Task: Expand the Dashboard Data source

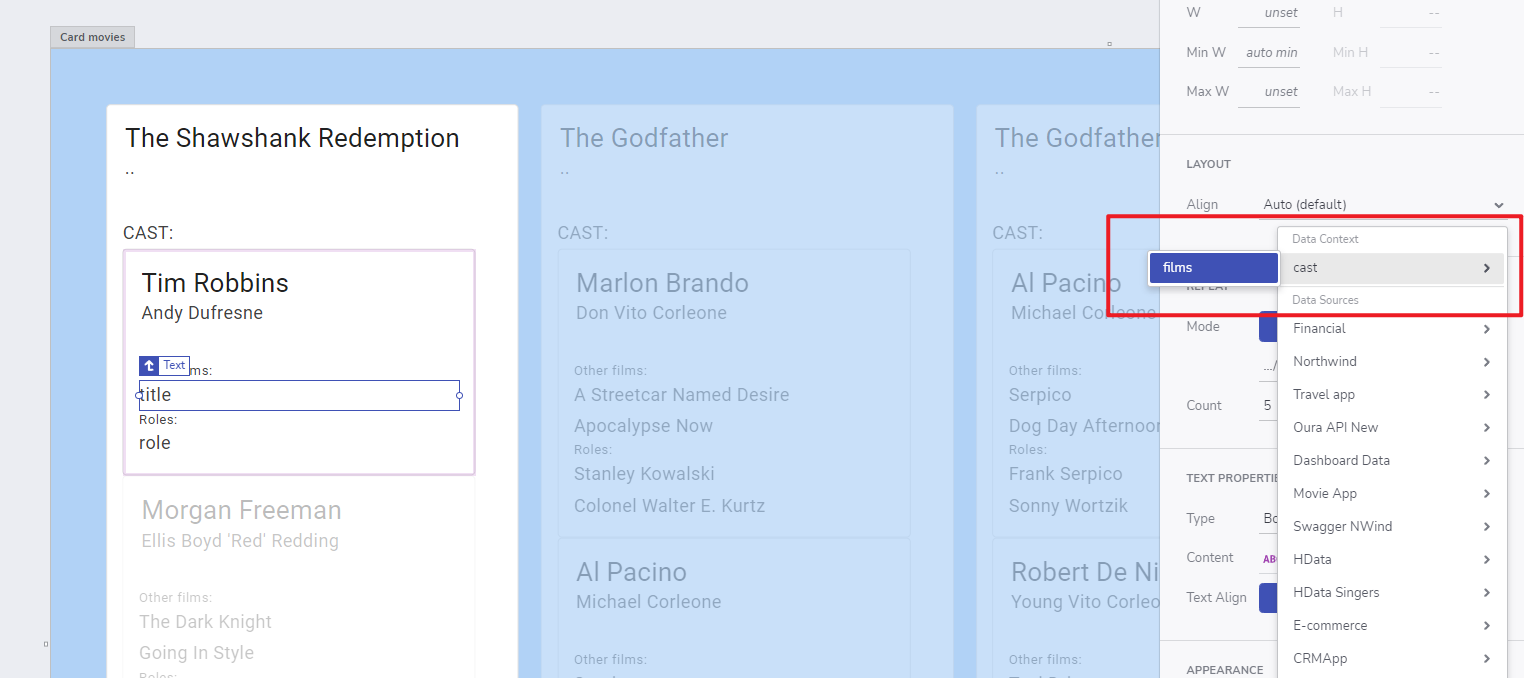Action: (x=1391, y=461)
